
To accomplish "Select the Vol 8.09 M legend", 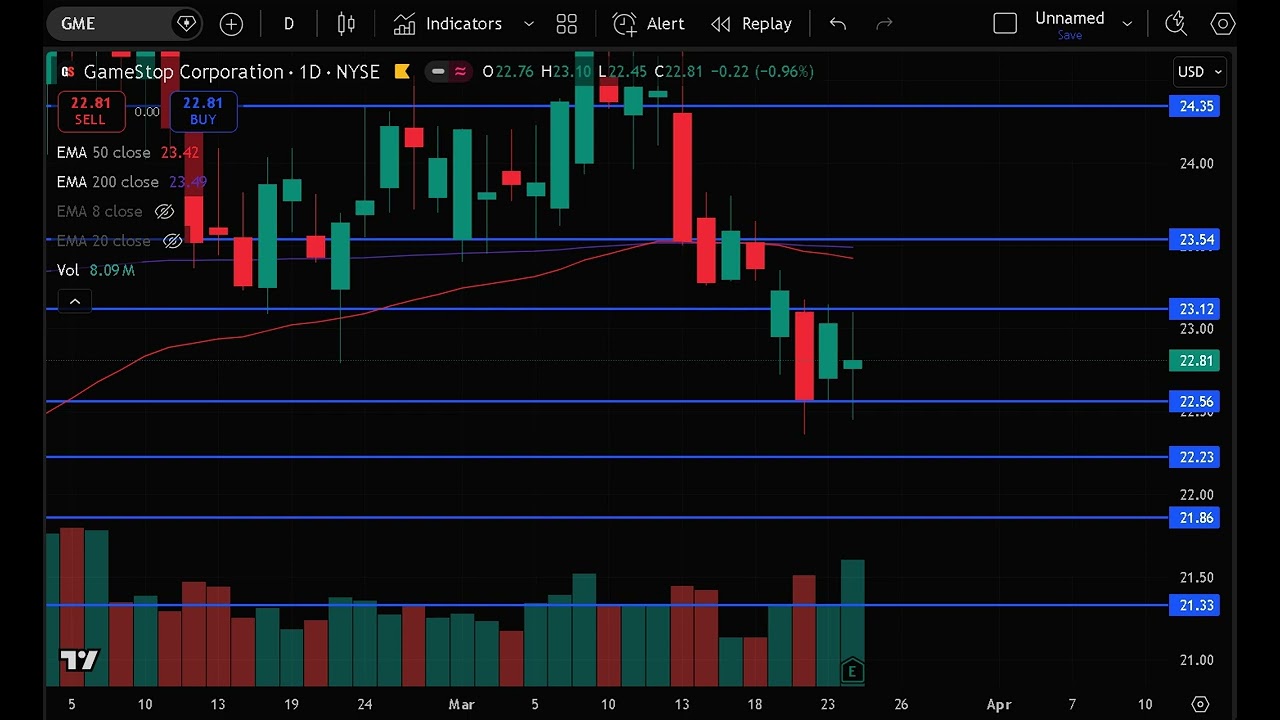I will click(96, 270).
